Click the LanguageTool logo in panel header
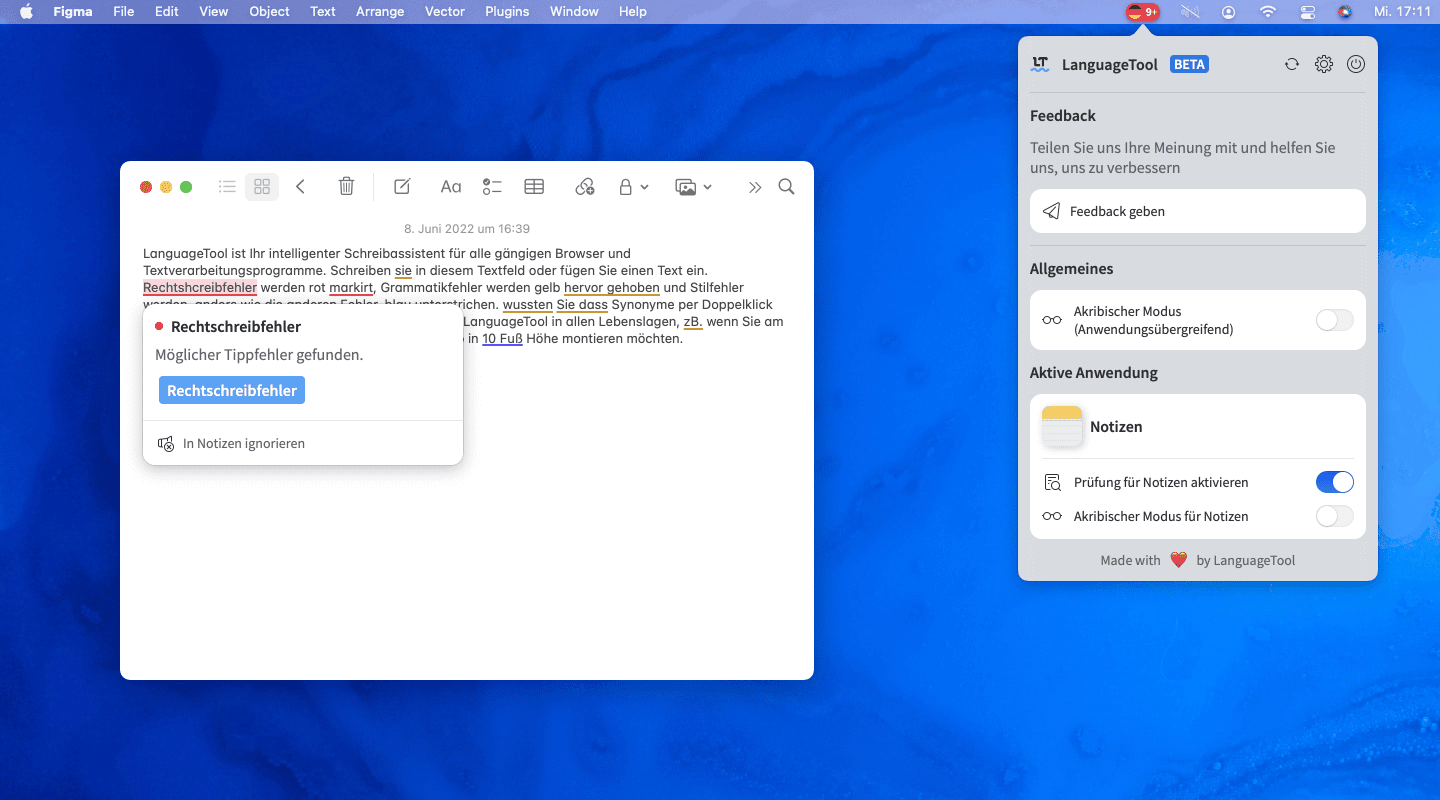The image size is (1440, 800). coord(1041,64)
